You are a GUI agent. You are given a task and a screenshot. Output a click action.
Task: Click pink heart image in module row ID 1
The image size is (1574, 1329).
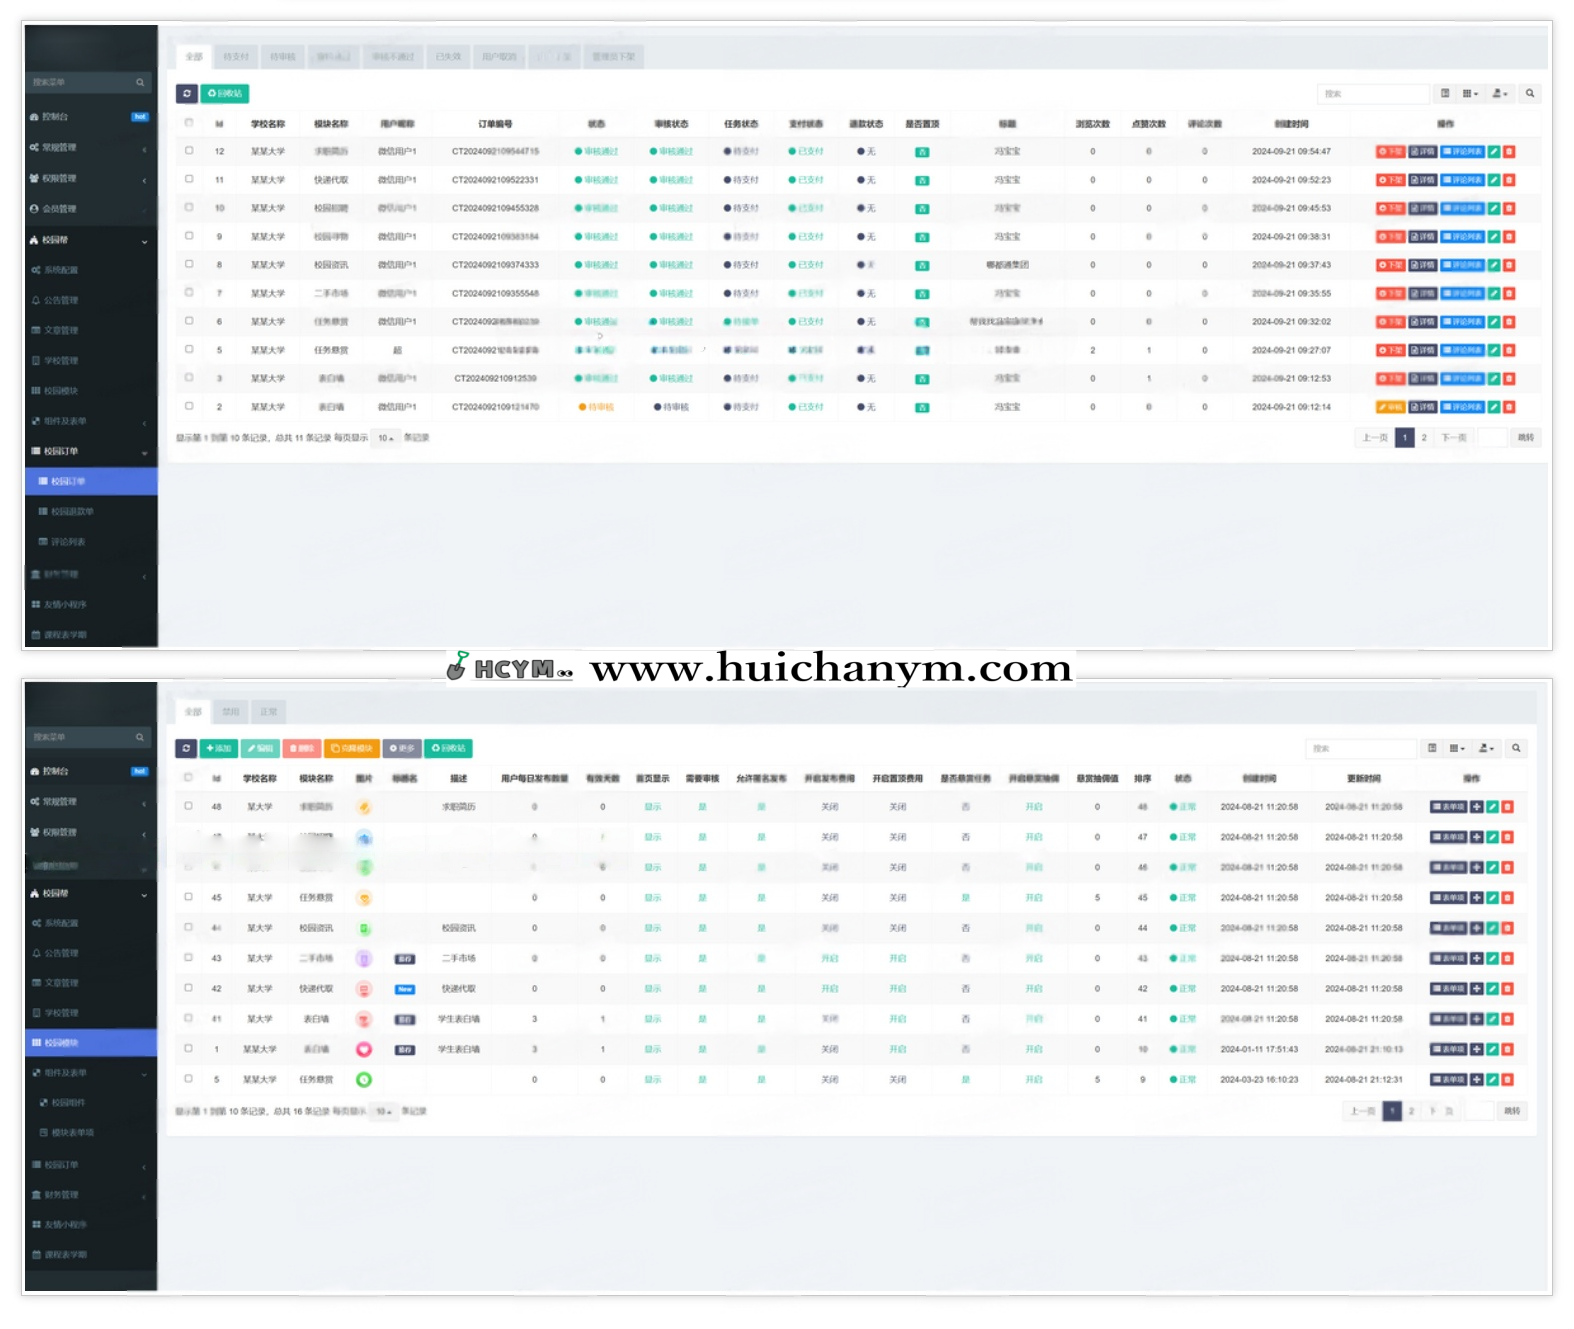point(364,1049)
